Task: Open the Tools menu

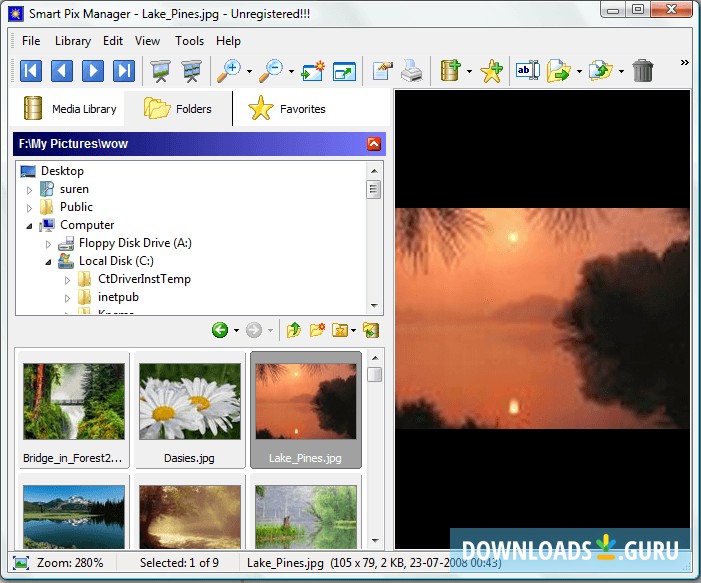Action: pyautogui.click(x=190, y=41)
